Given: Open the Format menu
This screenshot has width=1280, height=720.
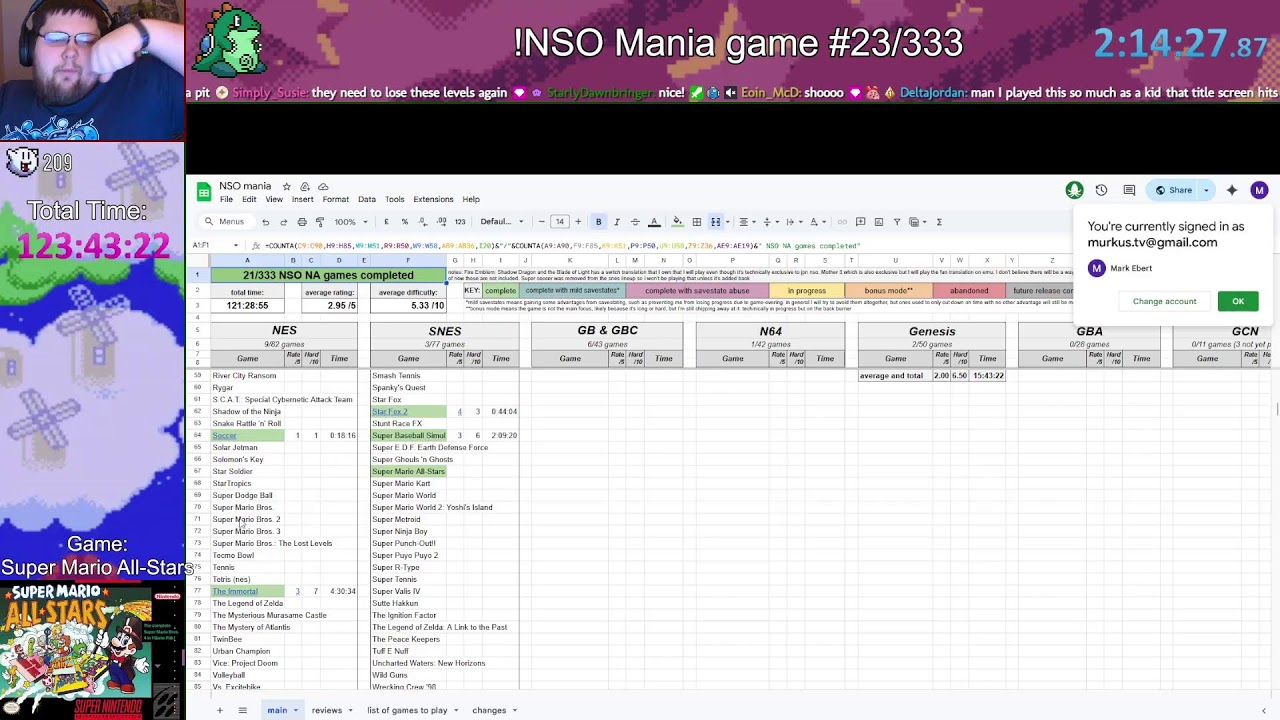Looking at the screenshot, I should 335,199.
